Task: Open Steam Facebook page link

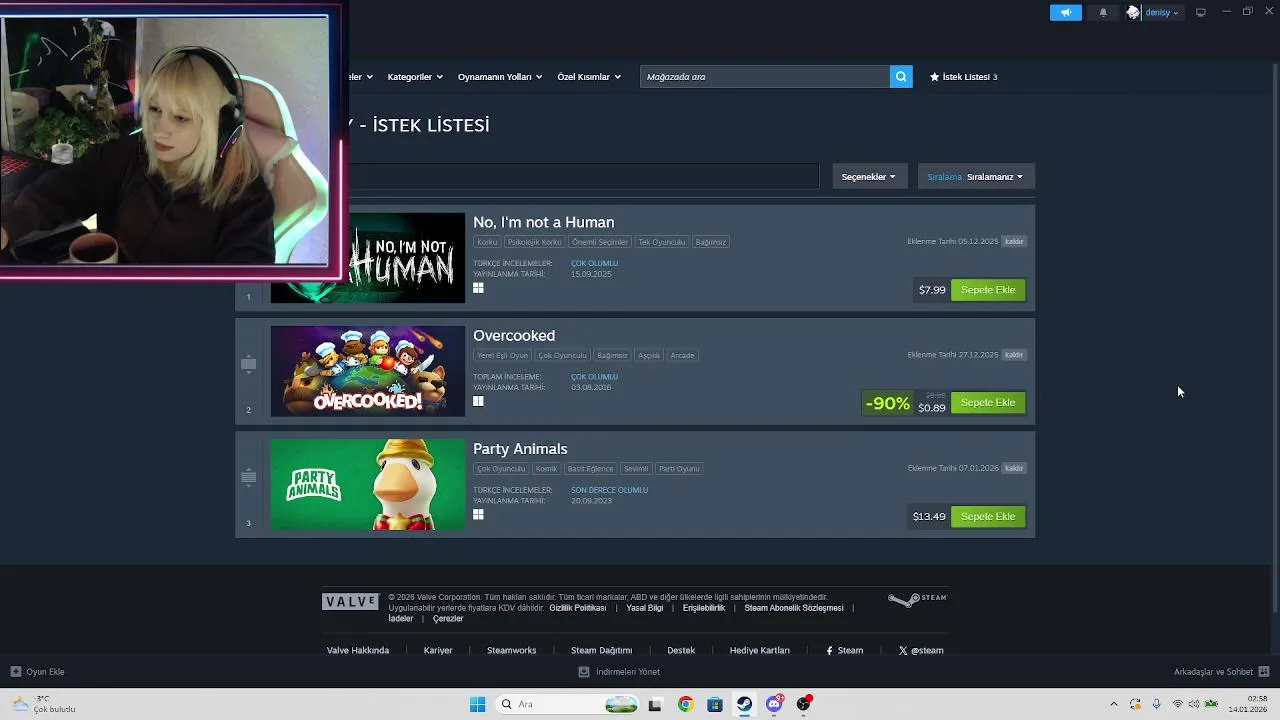Action: pyautogui.click(x=845, y=650)
